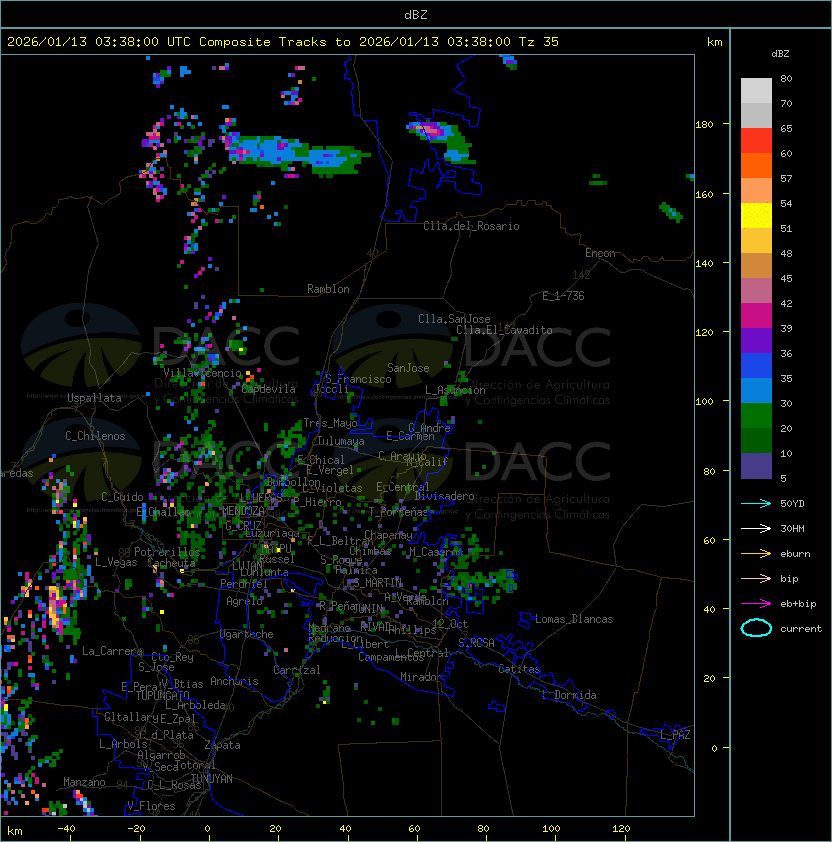This screenshot has width=832, height=842.
Task: Click the 'Mirador' label
Action: [x=422, y=677]
